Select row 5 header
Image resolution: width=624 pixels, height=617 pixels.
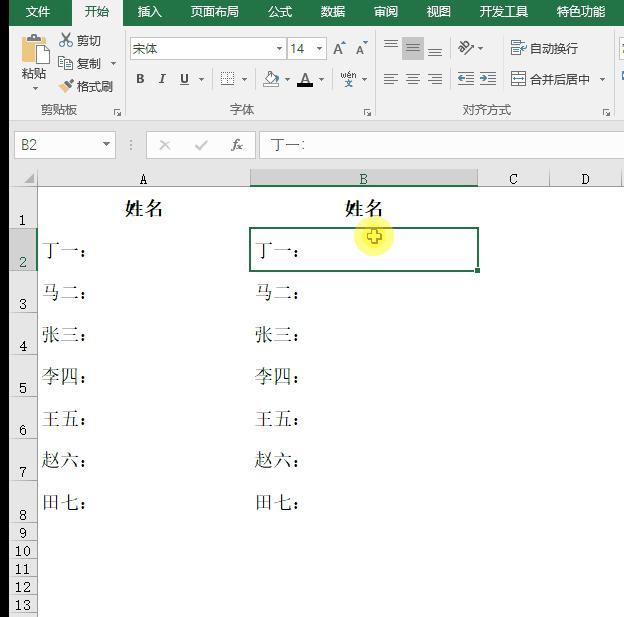pyautogui.click(x=23, y=376)
